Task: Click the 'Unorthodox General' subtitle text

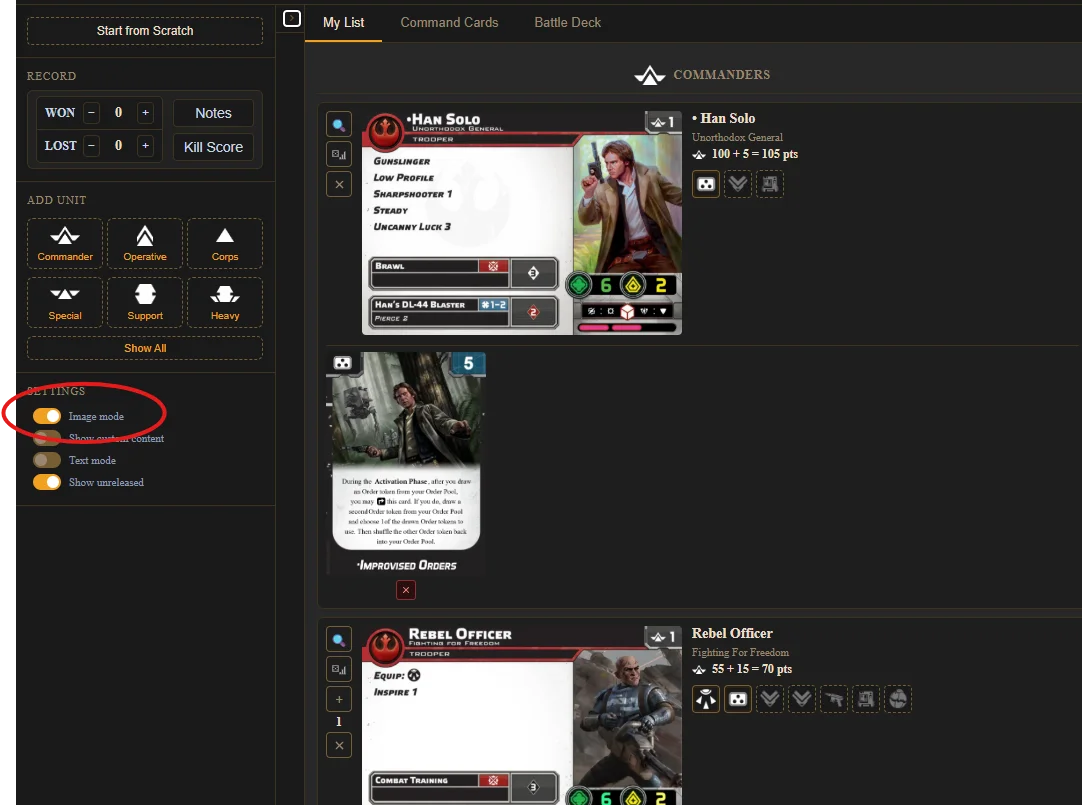Action: [737, 137]
